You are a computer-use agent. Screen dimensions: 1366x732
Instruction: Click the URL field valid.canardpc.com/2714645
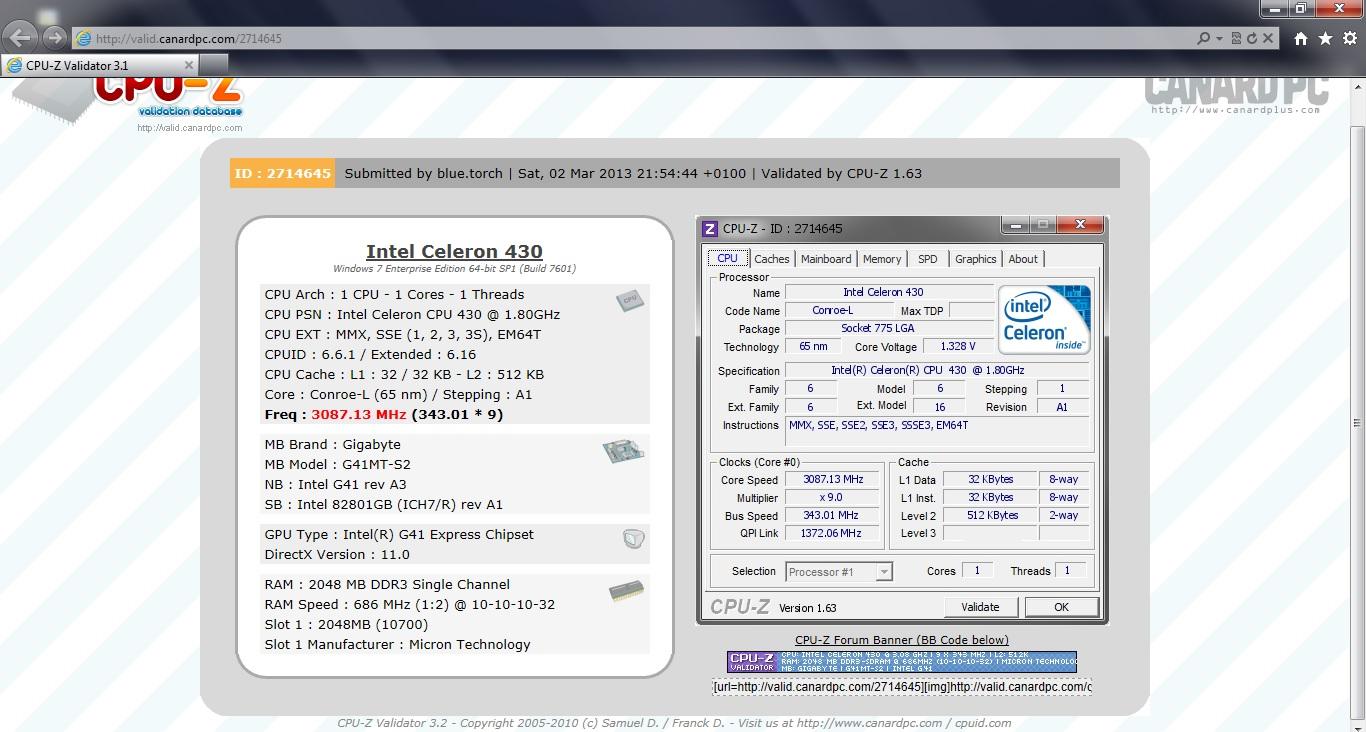click(x=640, y=39)
